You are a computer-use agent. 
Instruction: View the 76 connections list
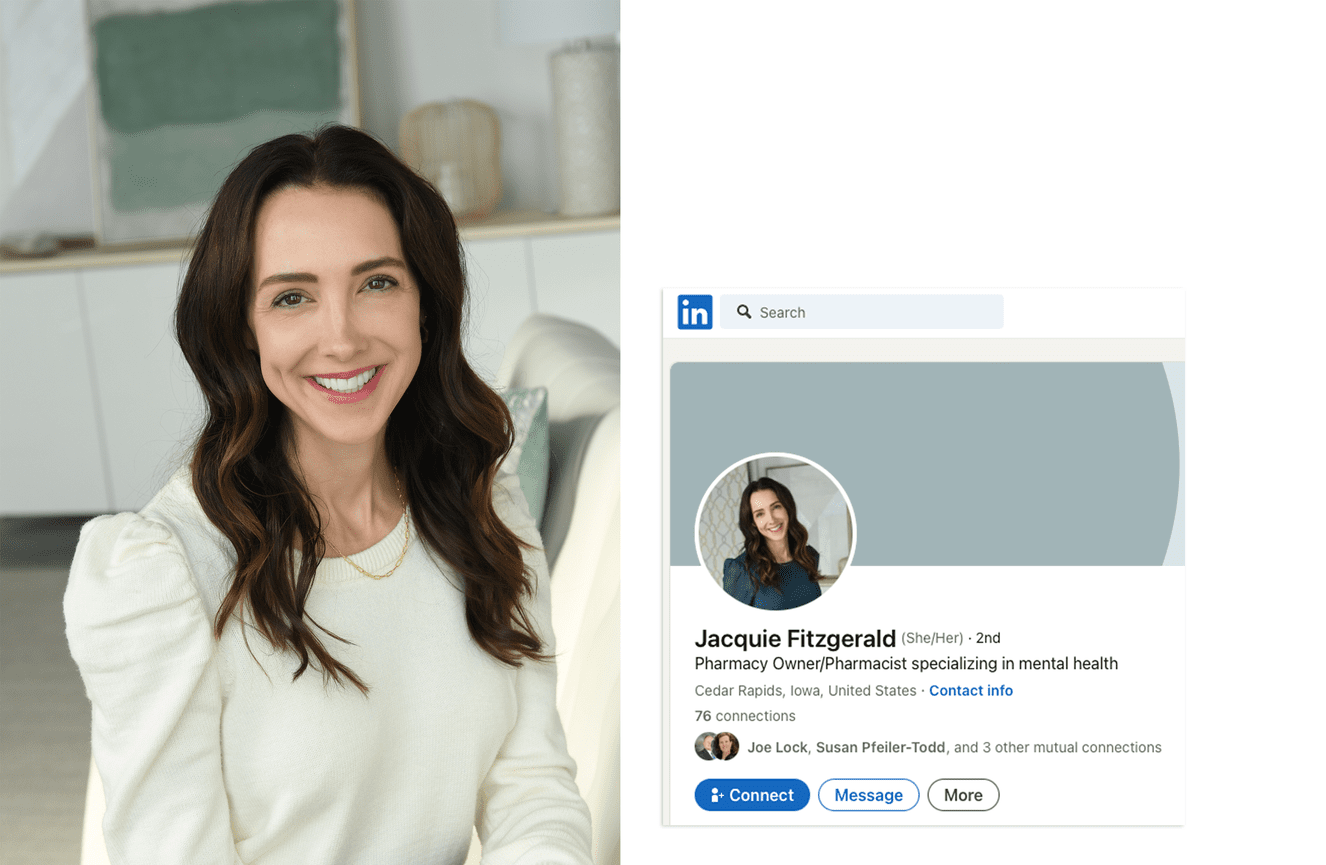pos(745,716)
